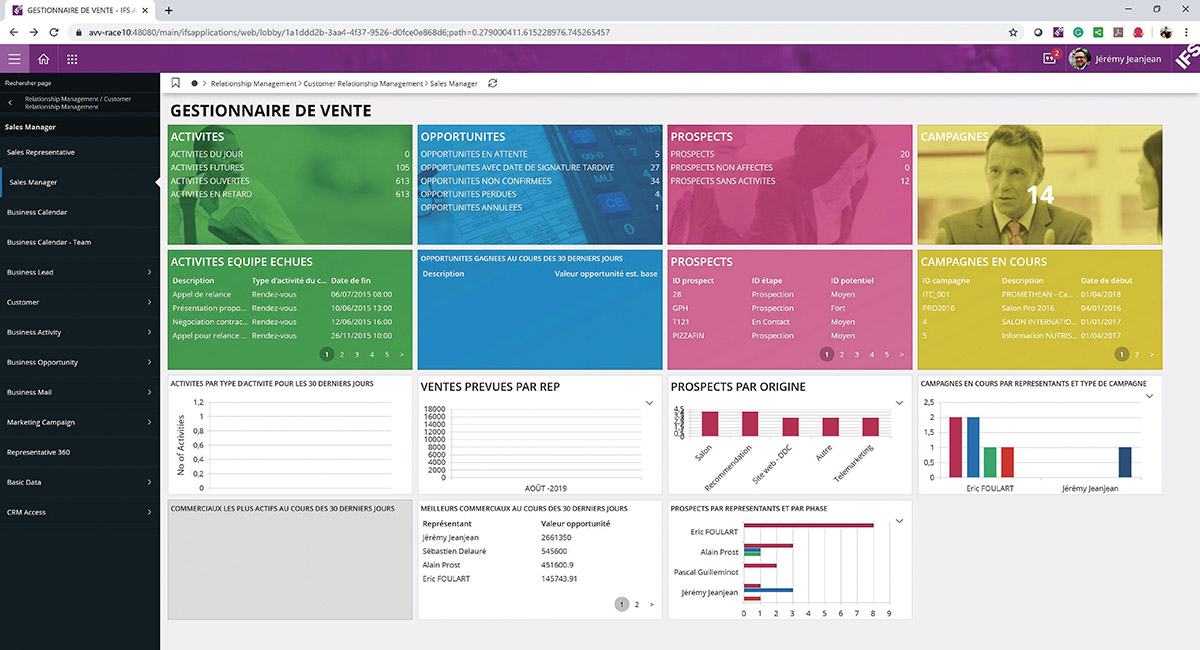Click Salon bar in Prospects Par Origine
The width and height of the screenshot is (1200, 650).
click(710, 423)
